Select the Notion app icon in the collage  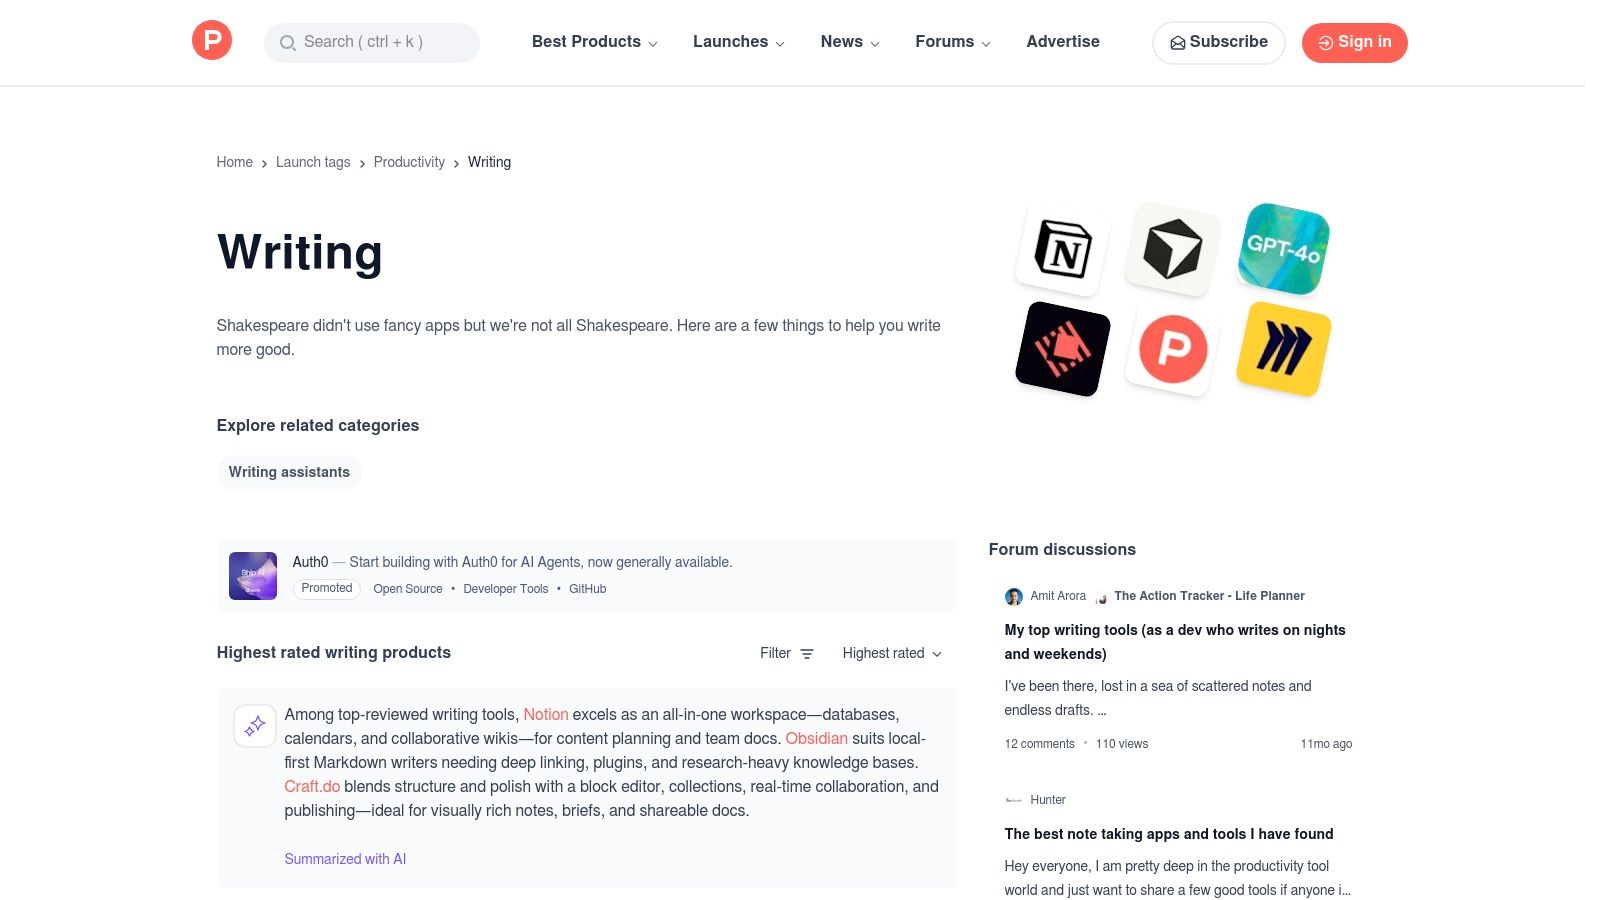1060,250
